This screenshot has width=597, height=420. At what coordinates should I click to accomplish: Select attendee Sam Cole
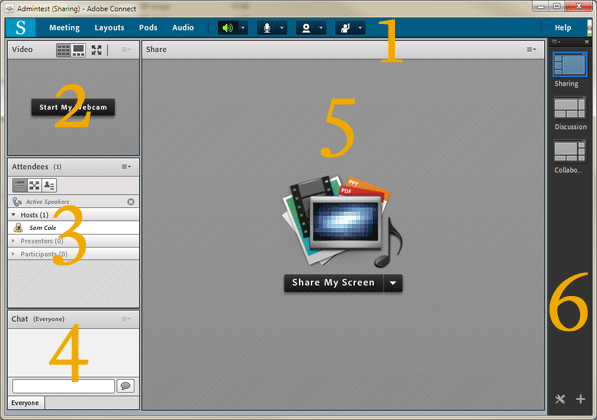point(73,228)
